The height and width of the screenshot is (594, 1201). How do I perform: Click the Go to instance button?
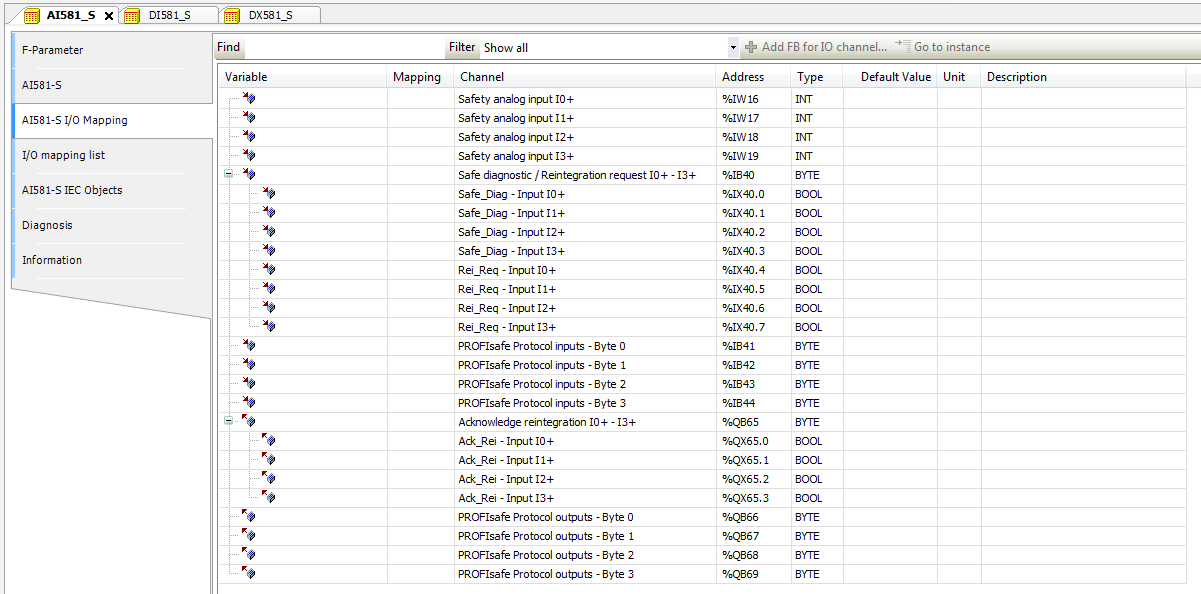942,47
